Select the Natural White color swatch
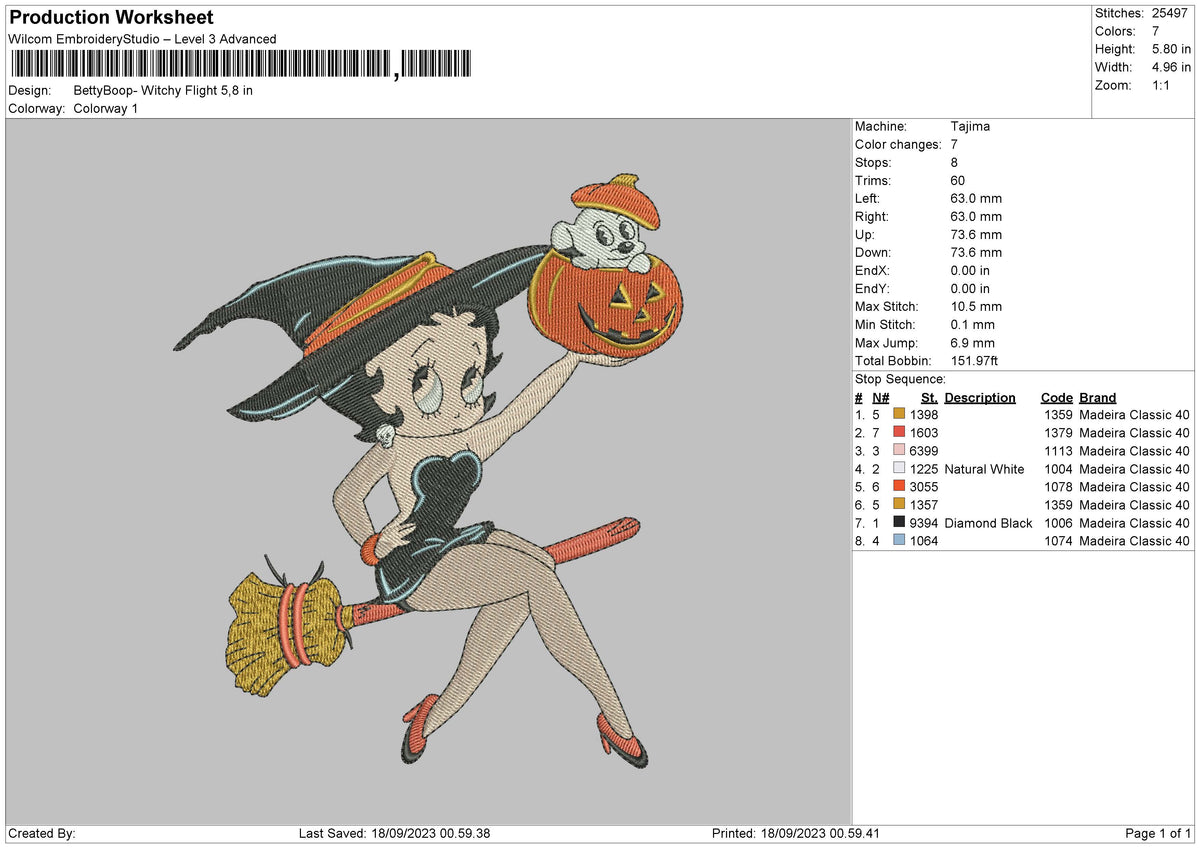 tap(898, 468)
